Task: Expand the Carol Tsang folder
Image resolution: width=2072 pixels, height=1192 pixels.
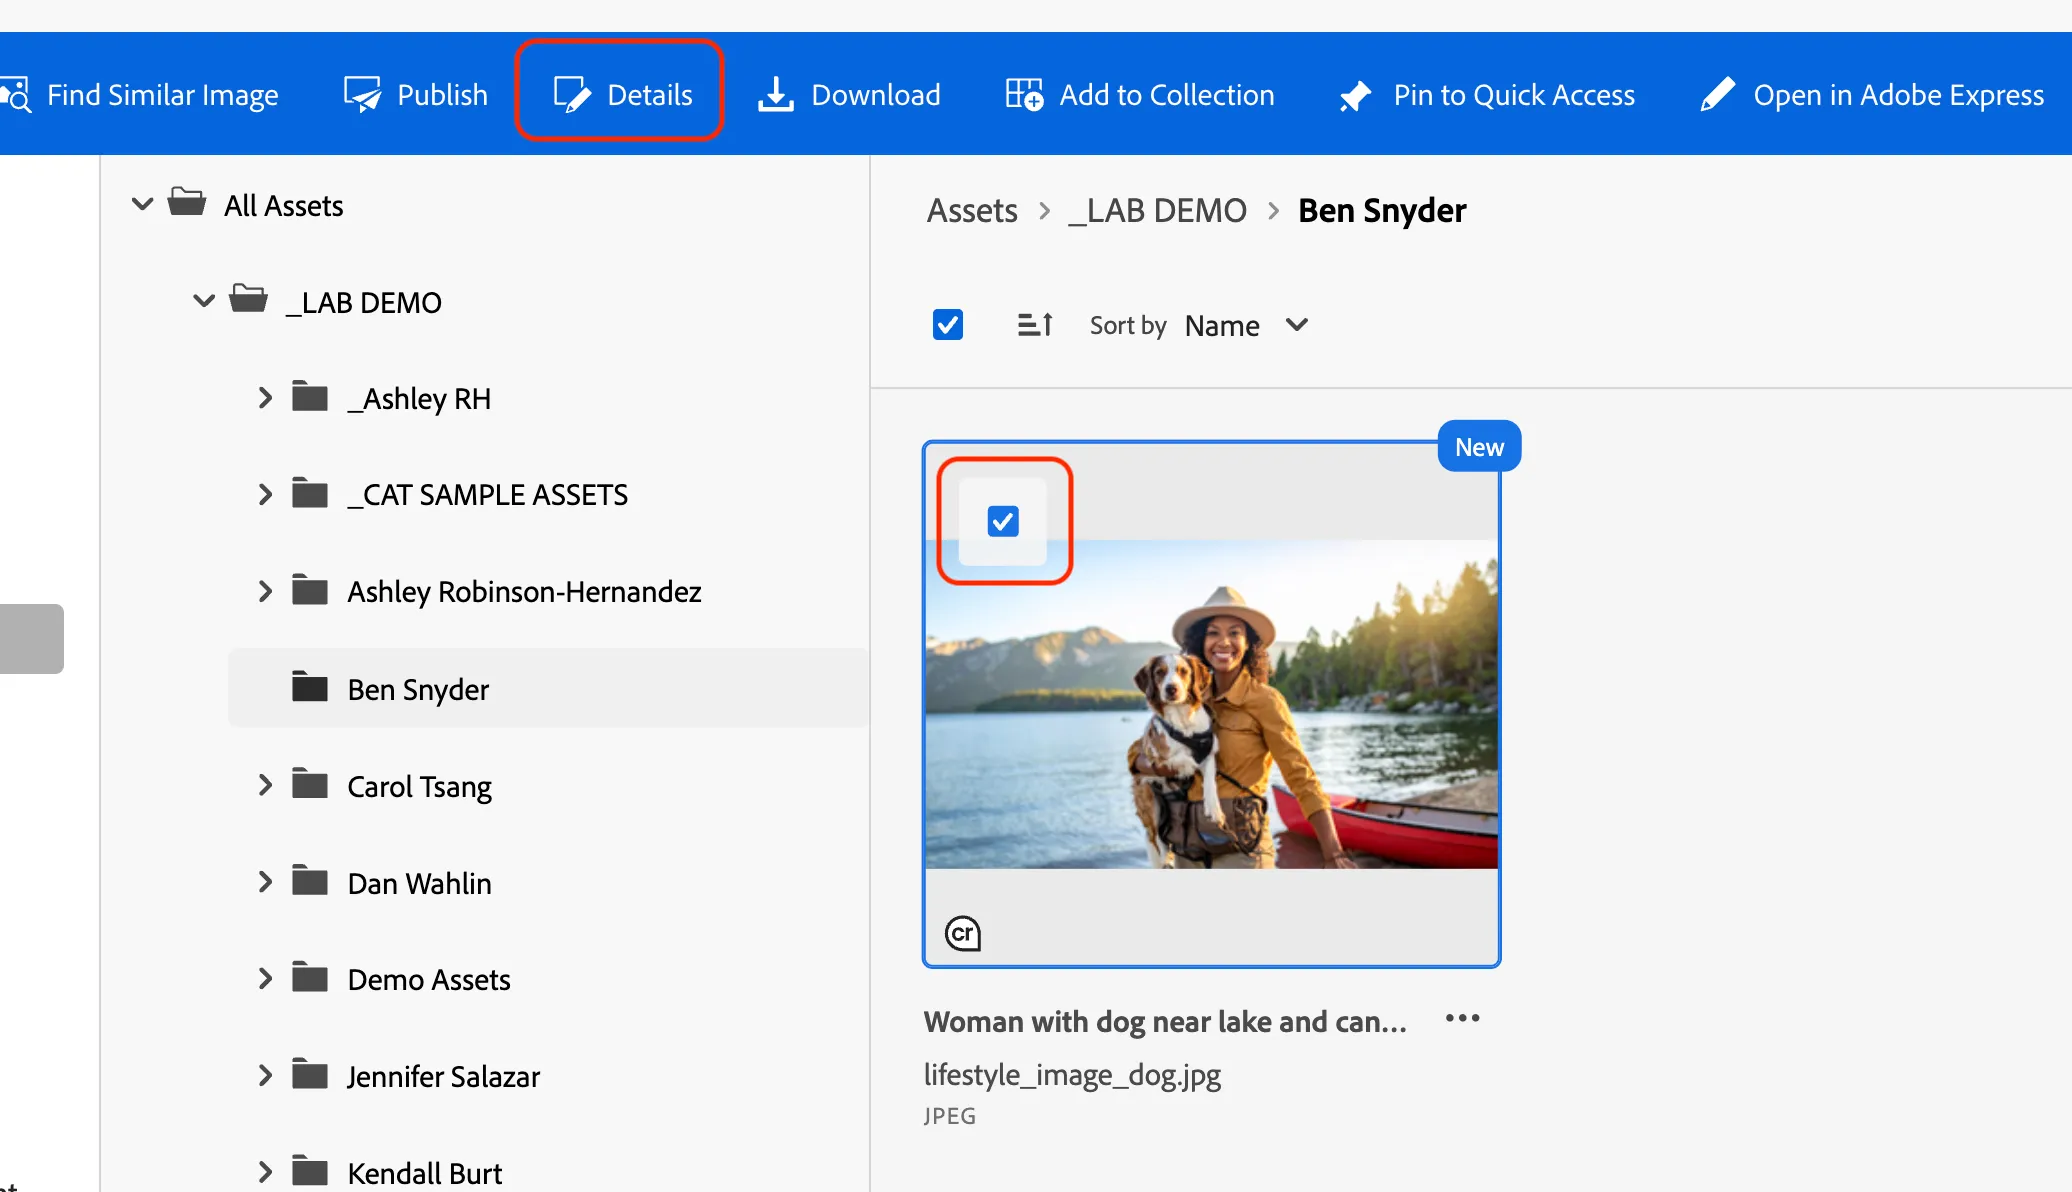Action: (265, 785)
